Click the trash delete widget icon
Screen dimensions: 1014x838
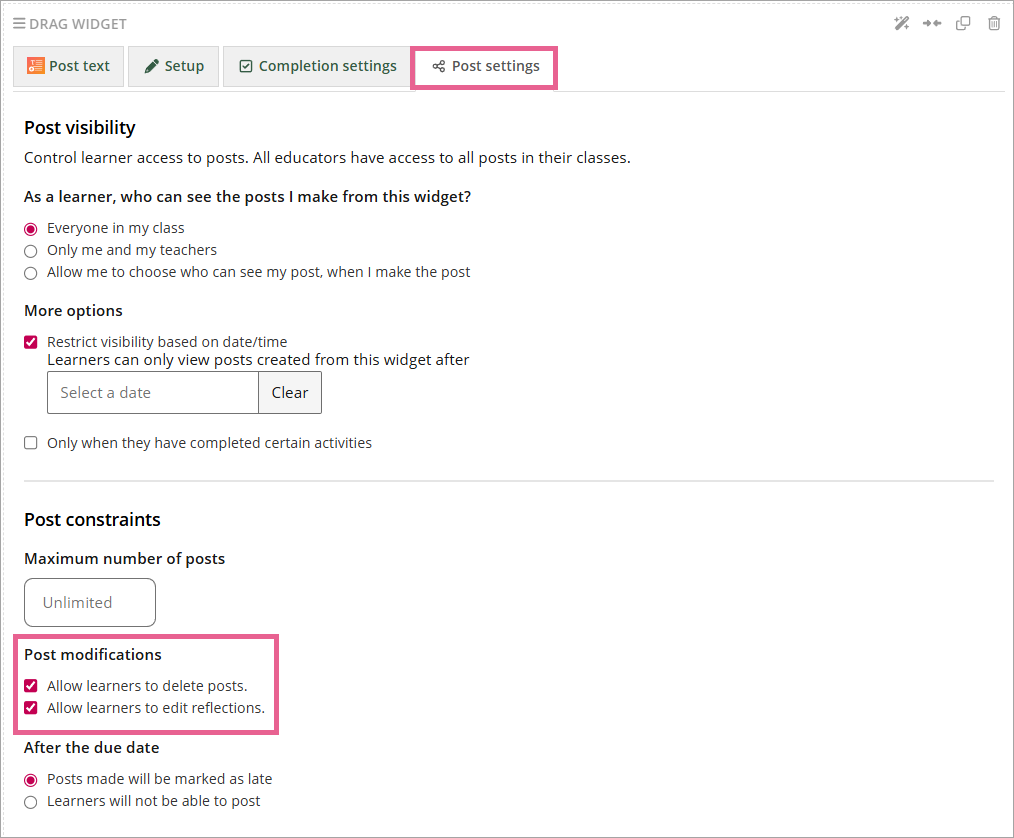coord(994,24)
